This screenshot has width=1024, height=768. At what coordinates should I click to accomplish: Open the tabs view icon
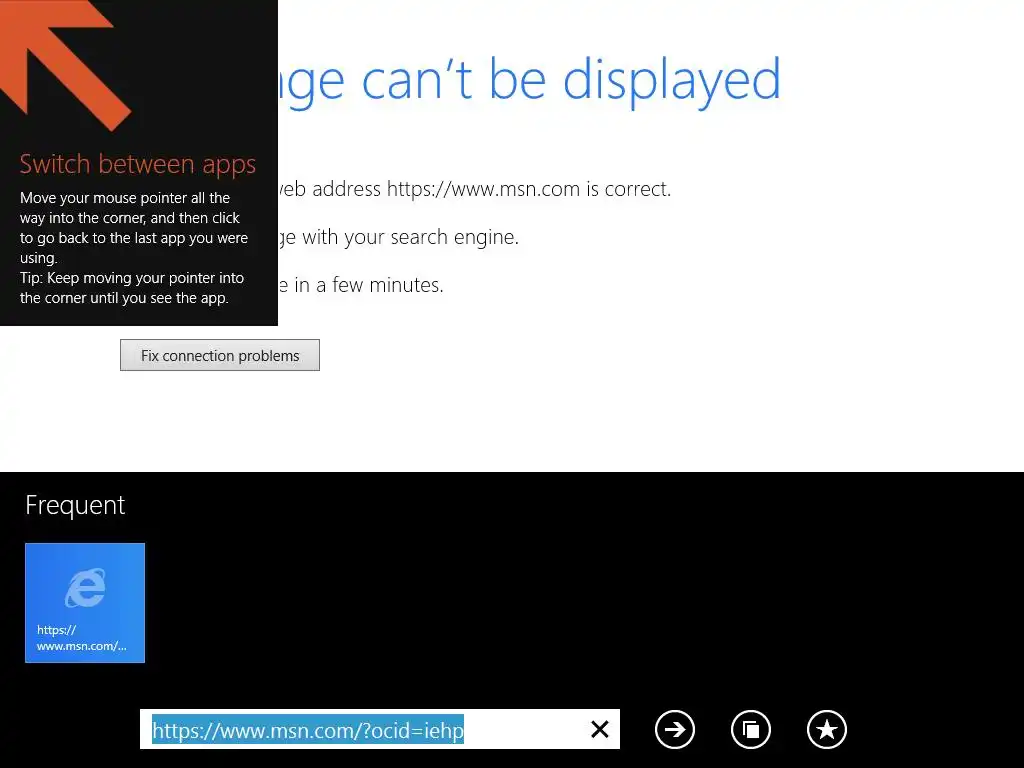tap(750, 729)
